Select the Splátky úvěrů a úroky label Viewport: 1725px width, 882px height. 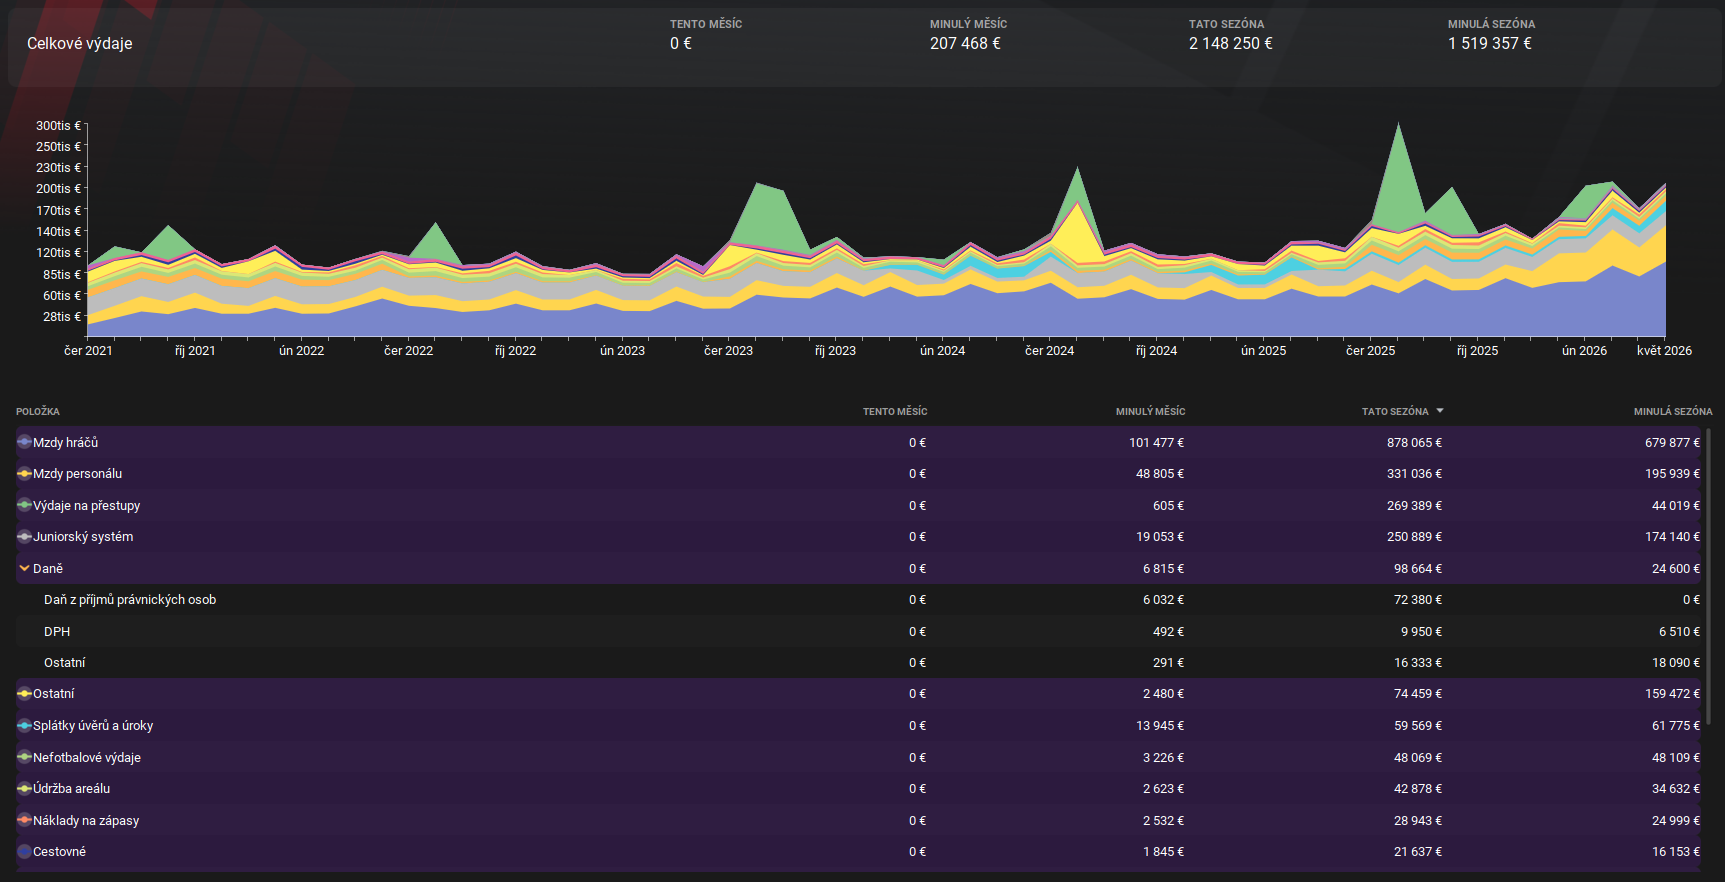tap(93, 726)
